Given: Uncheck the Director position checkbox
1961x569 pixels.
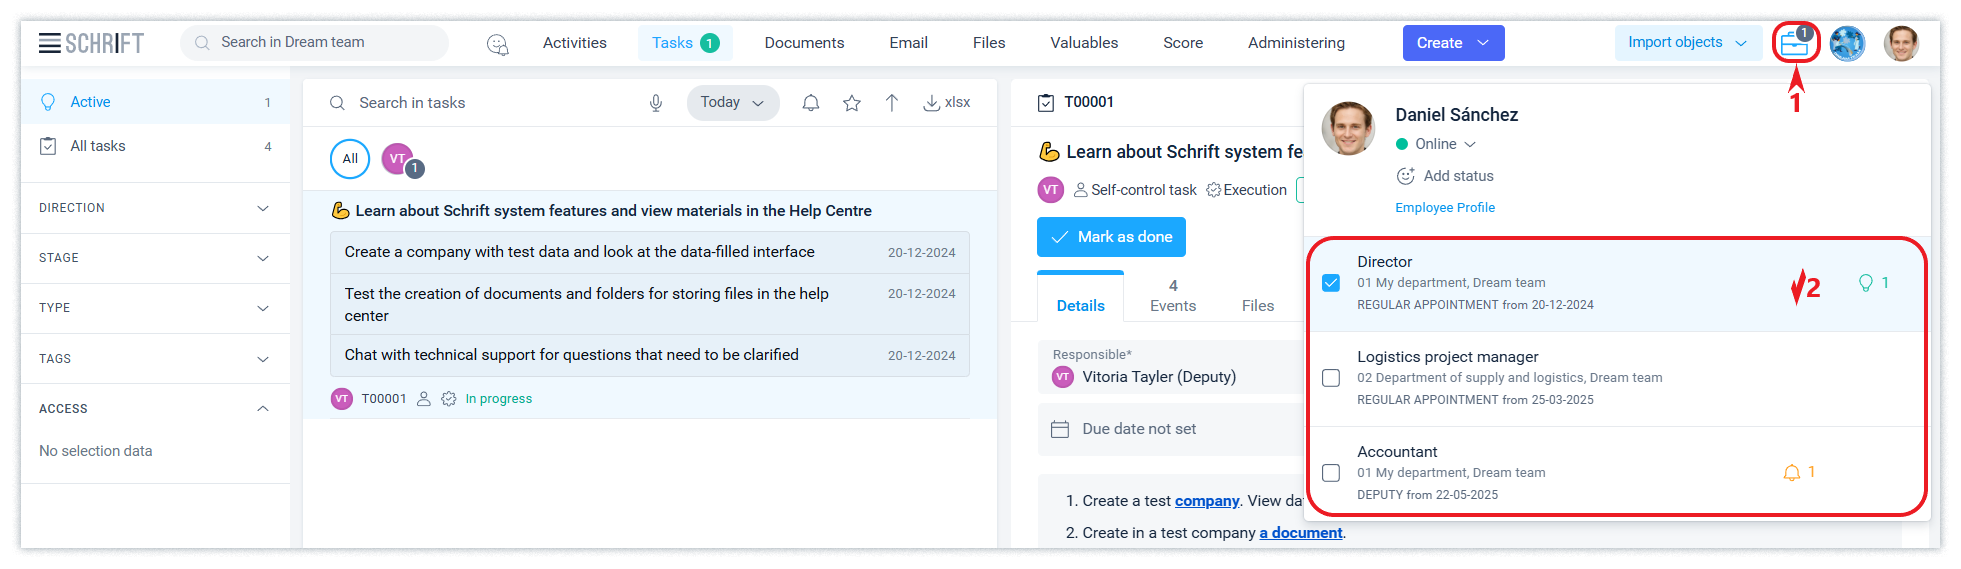Looking at the screenshot, I should pos(1331,283).
